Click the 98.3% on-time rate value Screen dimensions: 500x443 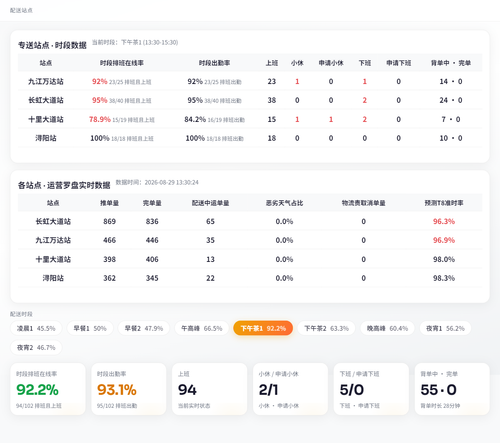444,278
